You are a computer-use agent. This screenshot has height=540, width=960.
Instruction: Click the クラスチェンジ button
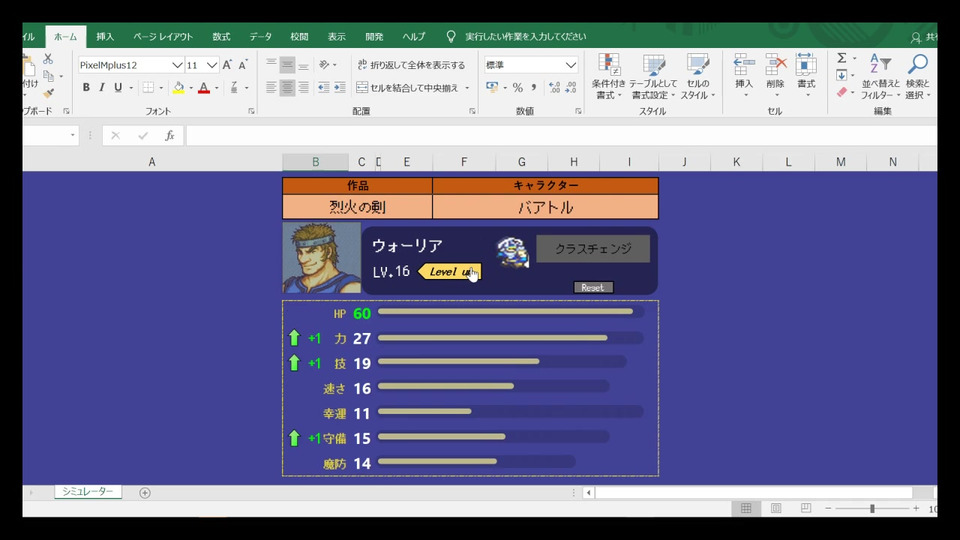[x=593, y=249]
